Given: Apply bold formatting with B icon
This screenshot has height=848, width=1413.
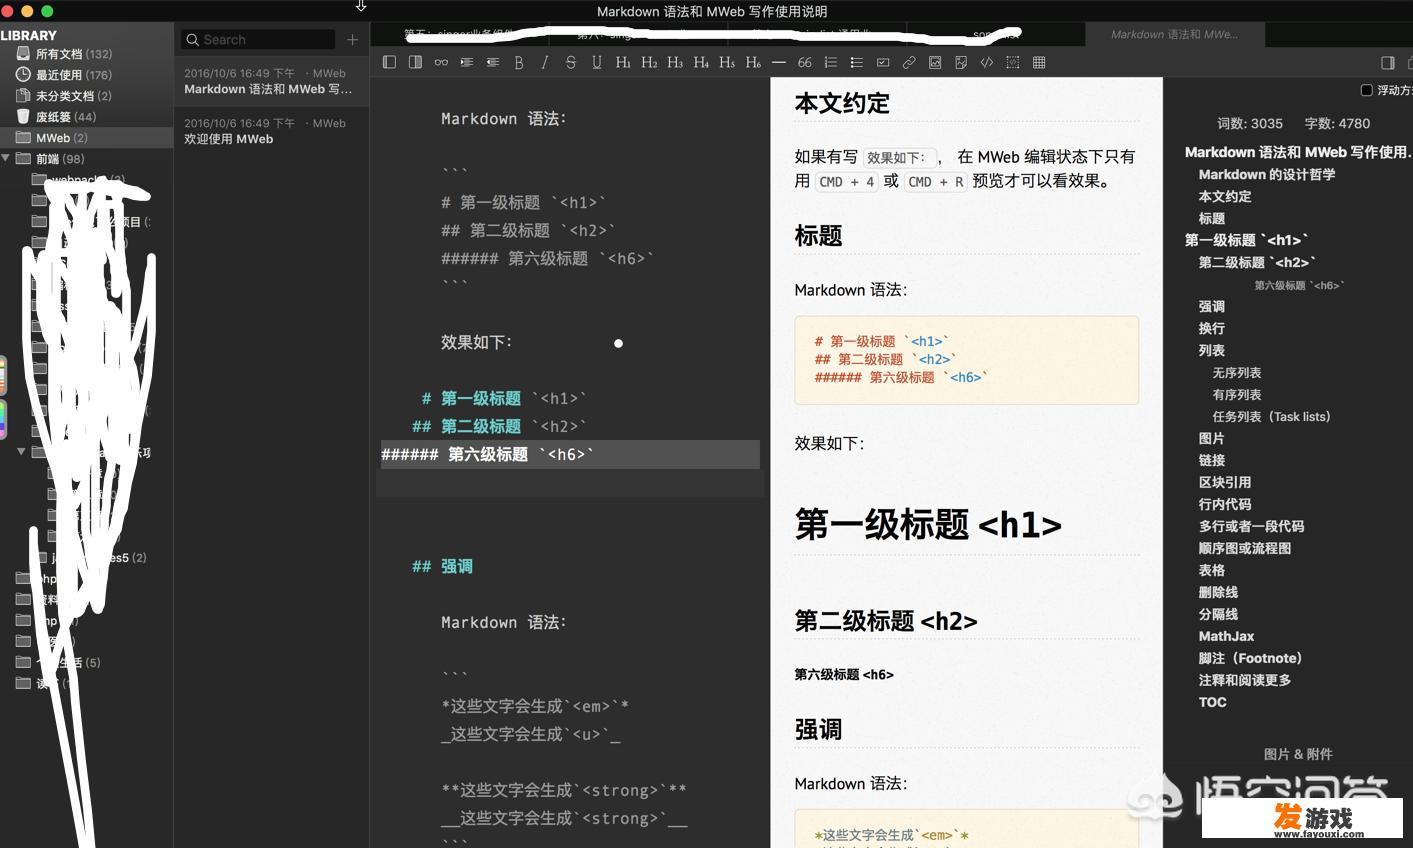Looking at the screenshot, I should (x=519, y=62).
